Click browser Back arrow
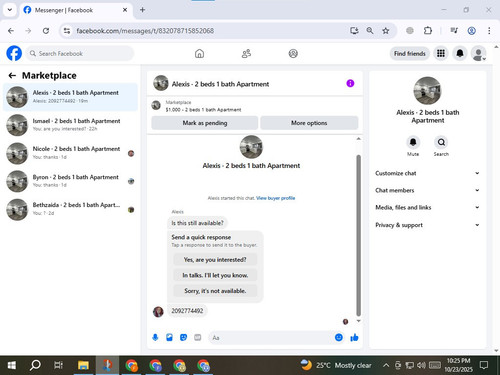This screenshot has width=500, height=375. click(11, 31)
